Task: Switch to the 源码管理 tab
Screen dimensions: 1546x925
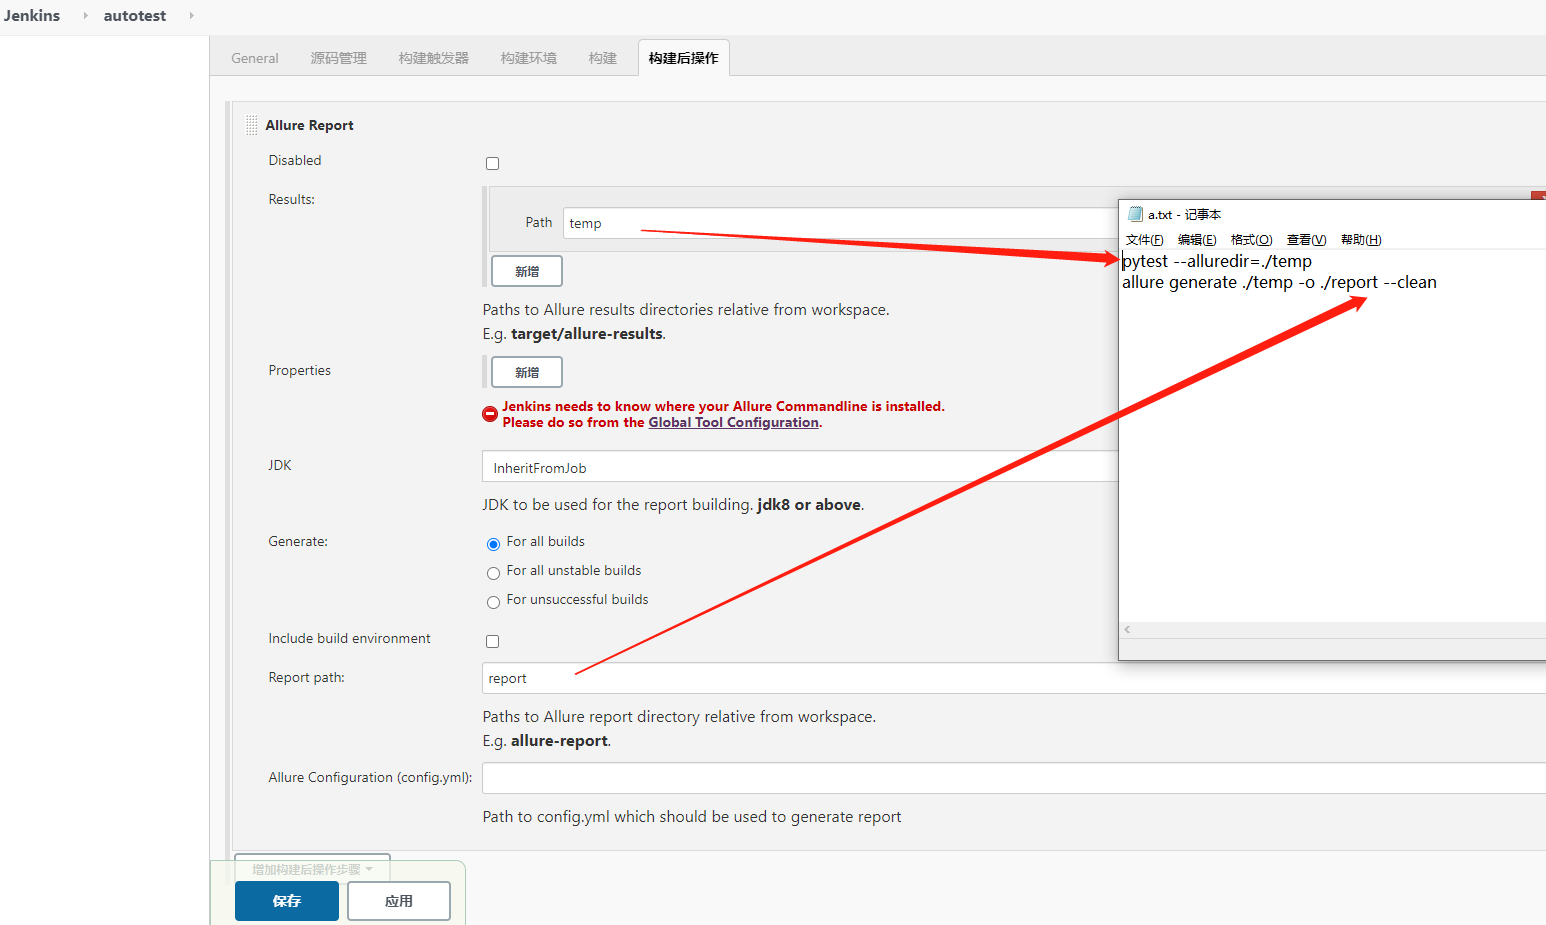Action: click(339, 58)
